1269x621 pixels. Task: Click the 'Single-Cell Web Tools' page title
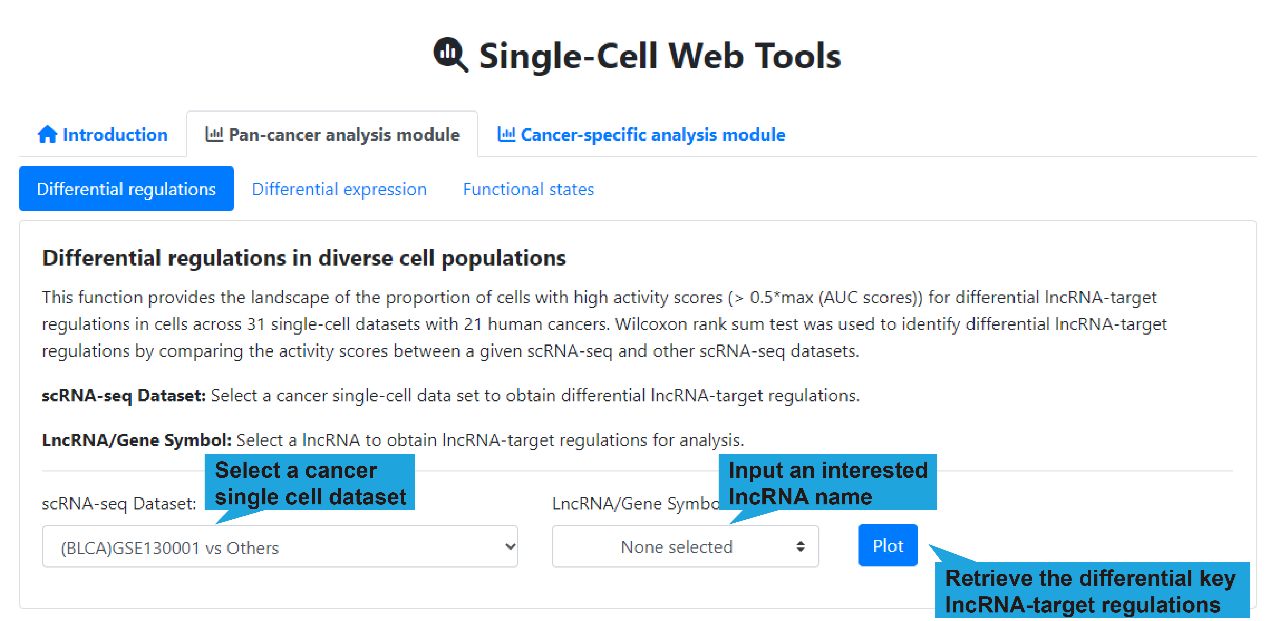(x=659, y=55)
